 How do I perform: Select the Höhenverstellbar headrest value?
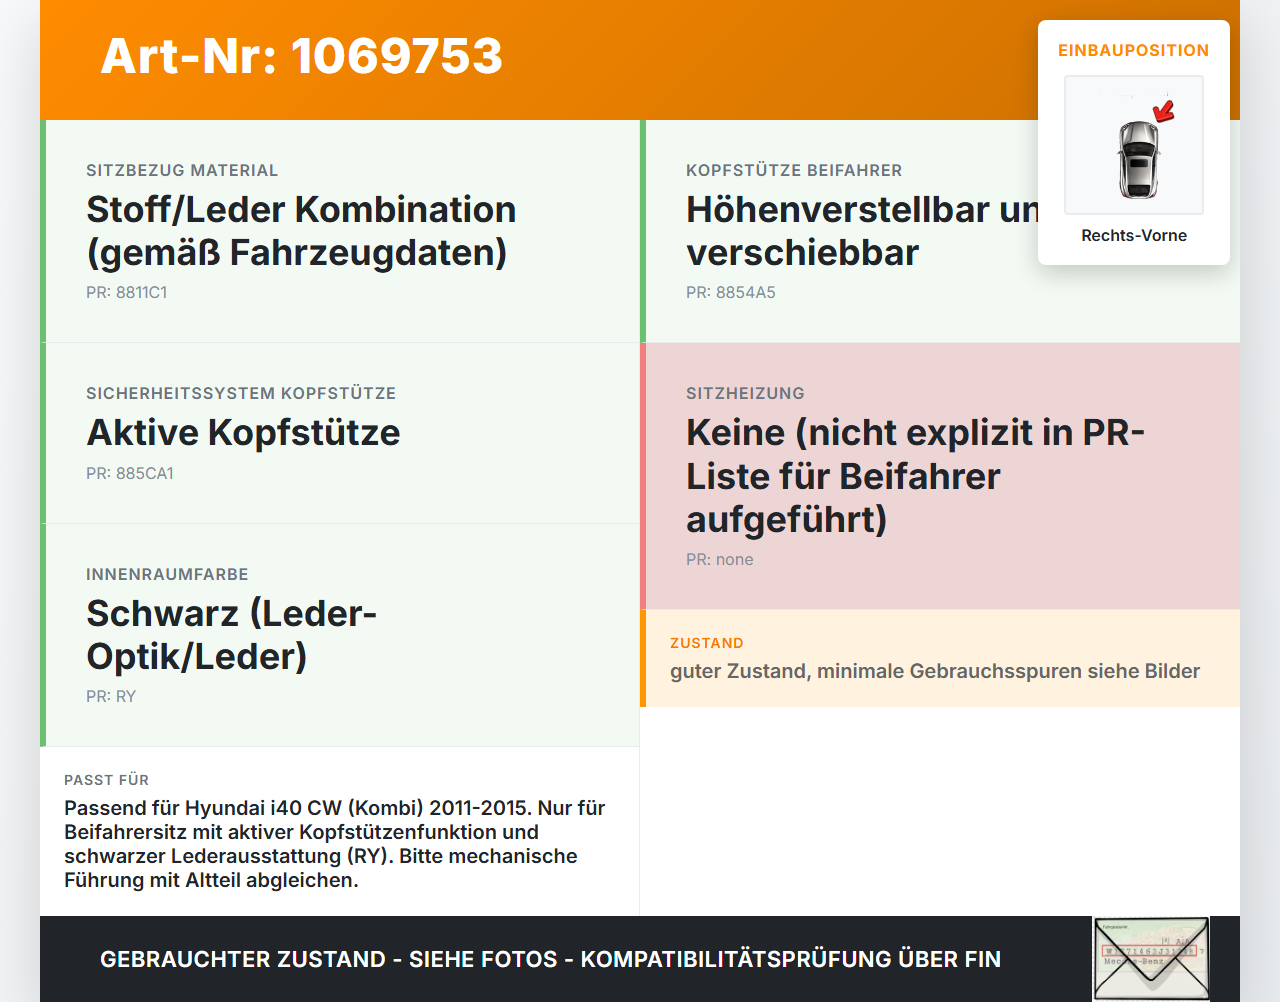pos(862,231)
